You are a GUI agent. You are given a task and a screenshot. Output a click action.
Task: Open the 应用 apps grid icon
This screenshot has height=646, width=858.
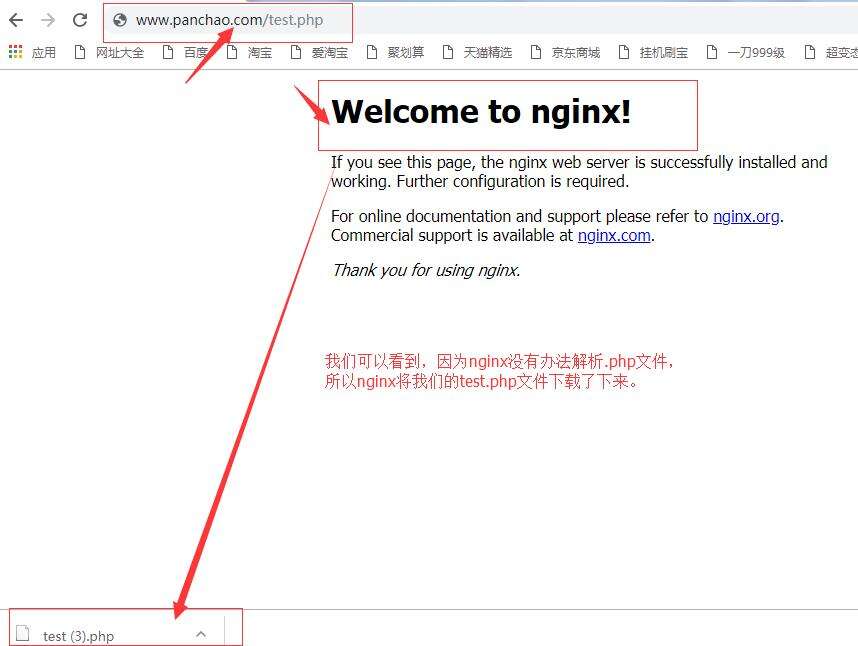(15, 52)
